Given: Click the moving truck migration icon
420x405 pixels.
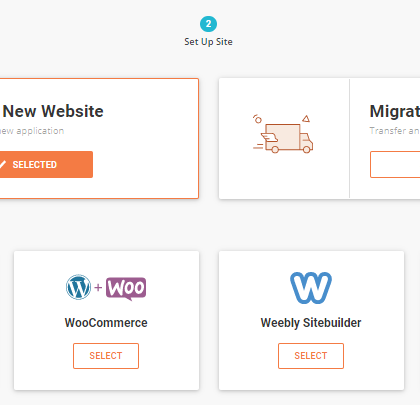Looking at the screenshot, I should [283, 133].
